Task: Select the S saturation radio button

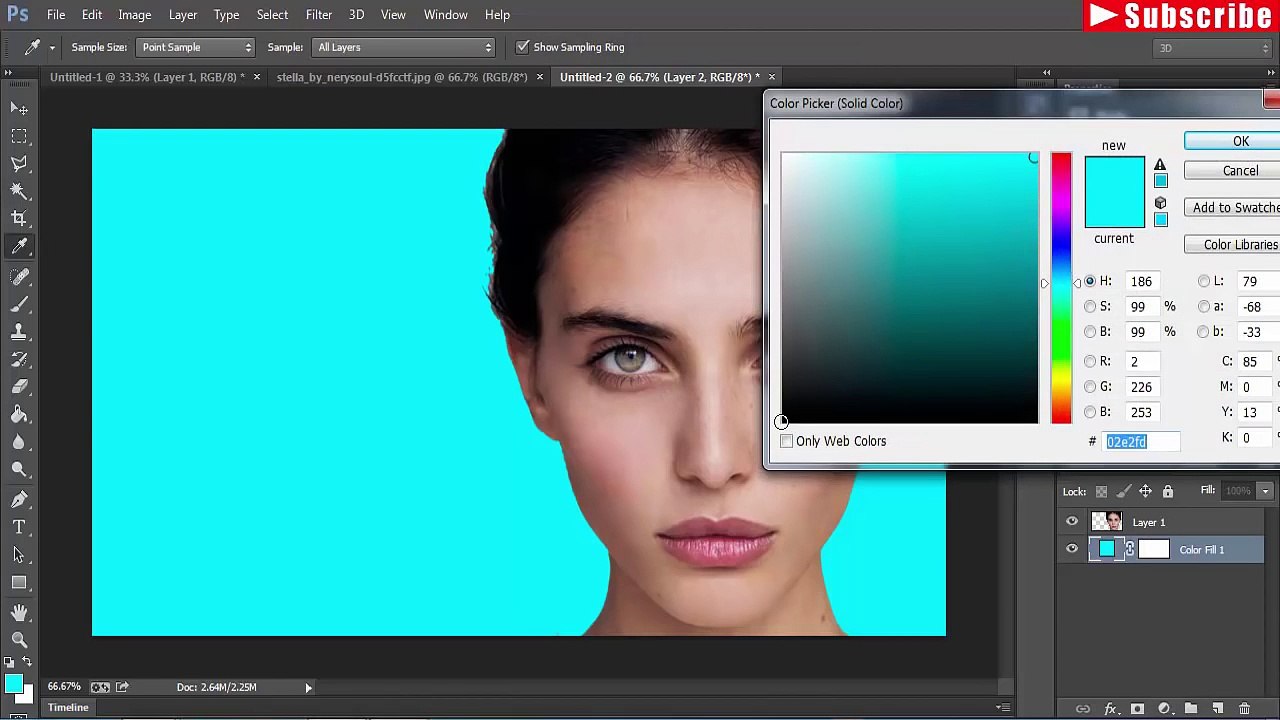Action: (x=1090, y=306)
